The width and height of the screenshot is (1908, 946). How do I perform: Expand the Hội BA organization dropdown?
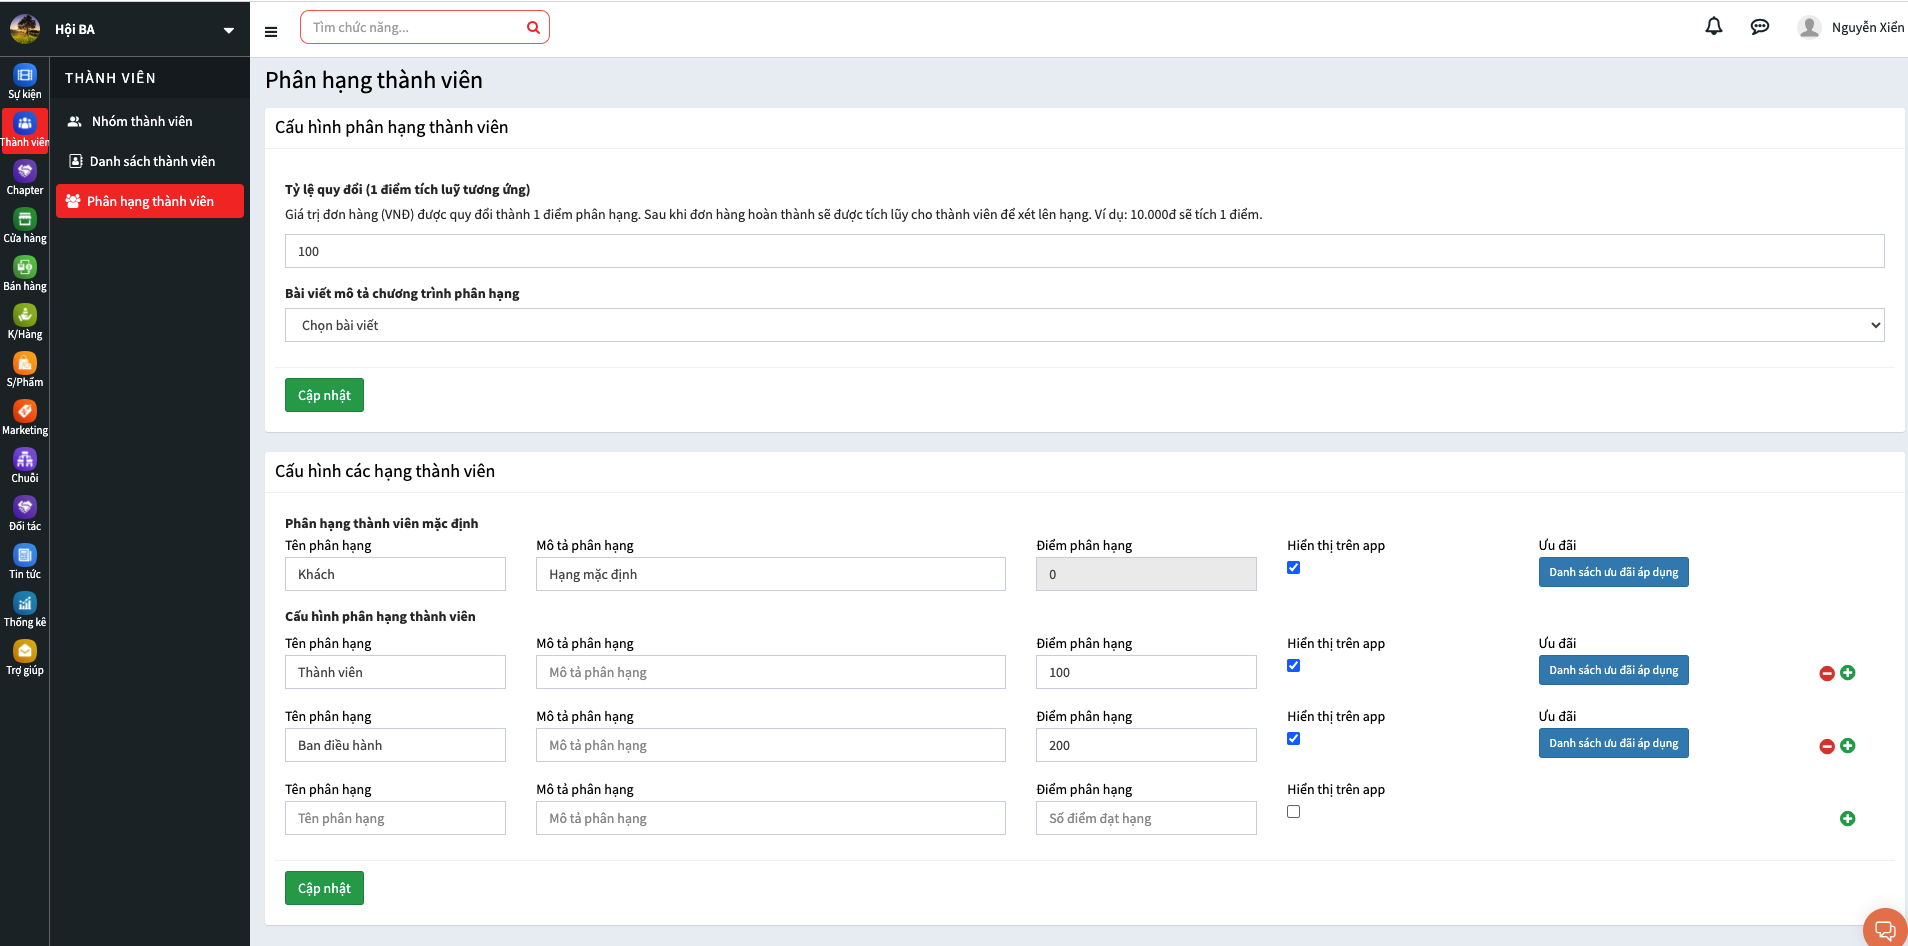coord(228,30)
